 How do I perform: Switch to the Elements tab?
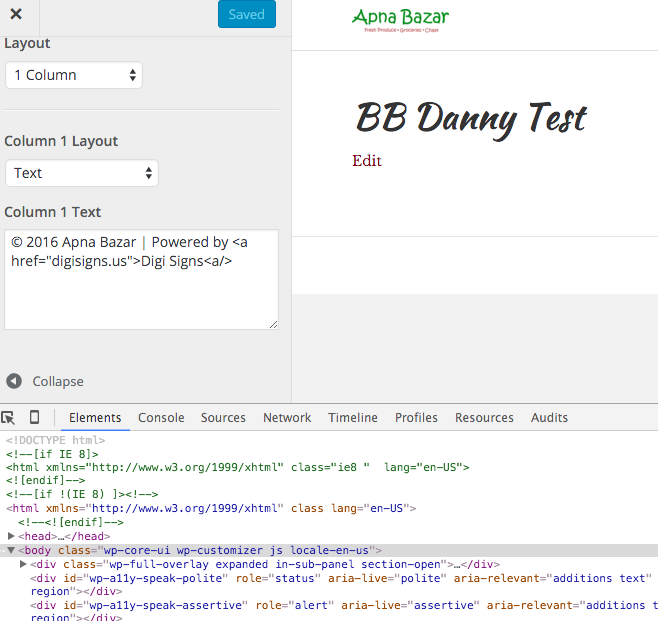(95, 418)
